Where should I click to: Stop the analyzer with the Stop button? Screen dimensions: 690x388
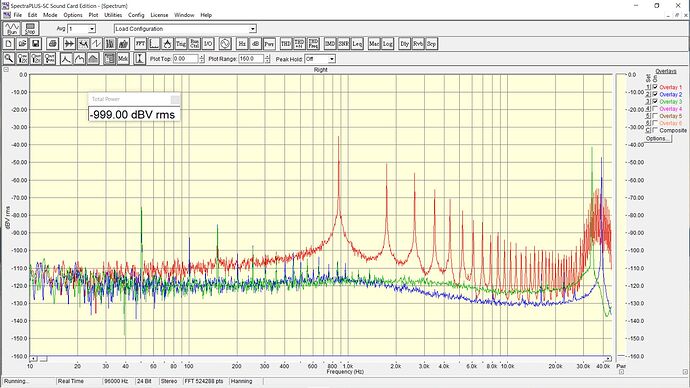click(x=30, y=29)
